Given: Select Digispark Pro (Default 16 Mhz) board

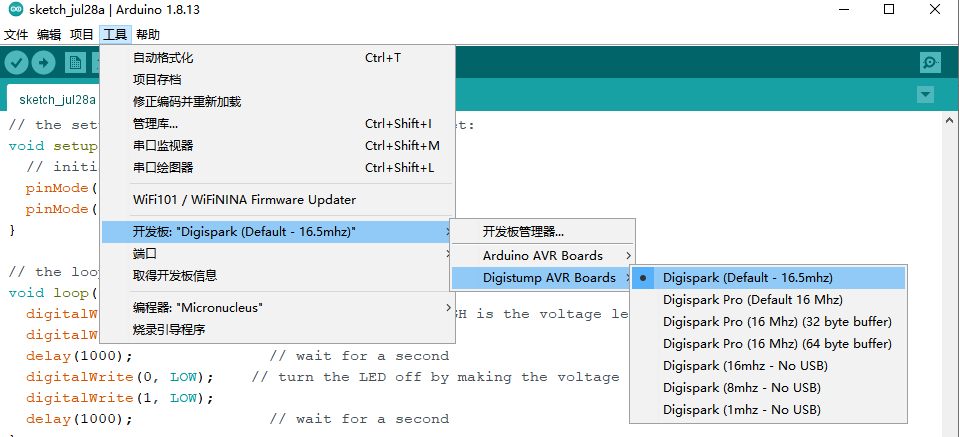Looking at the screenshot, I should (x=768, y=299).
